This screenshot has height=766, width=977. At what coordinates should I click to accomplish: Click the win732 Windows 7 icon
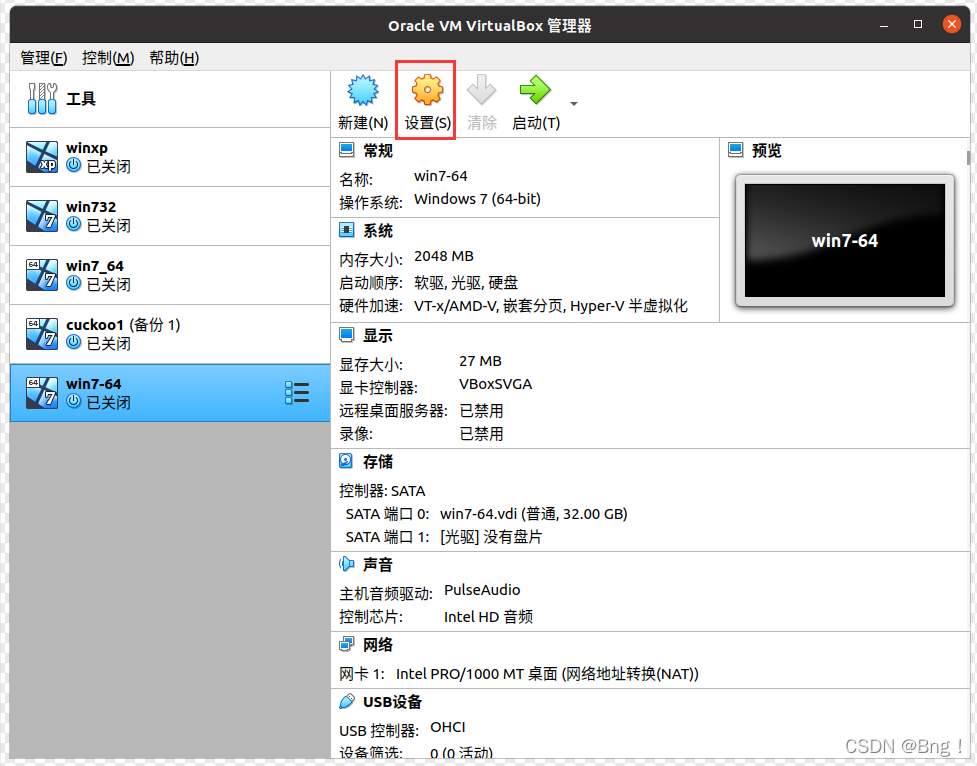click(42, 216)
